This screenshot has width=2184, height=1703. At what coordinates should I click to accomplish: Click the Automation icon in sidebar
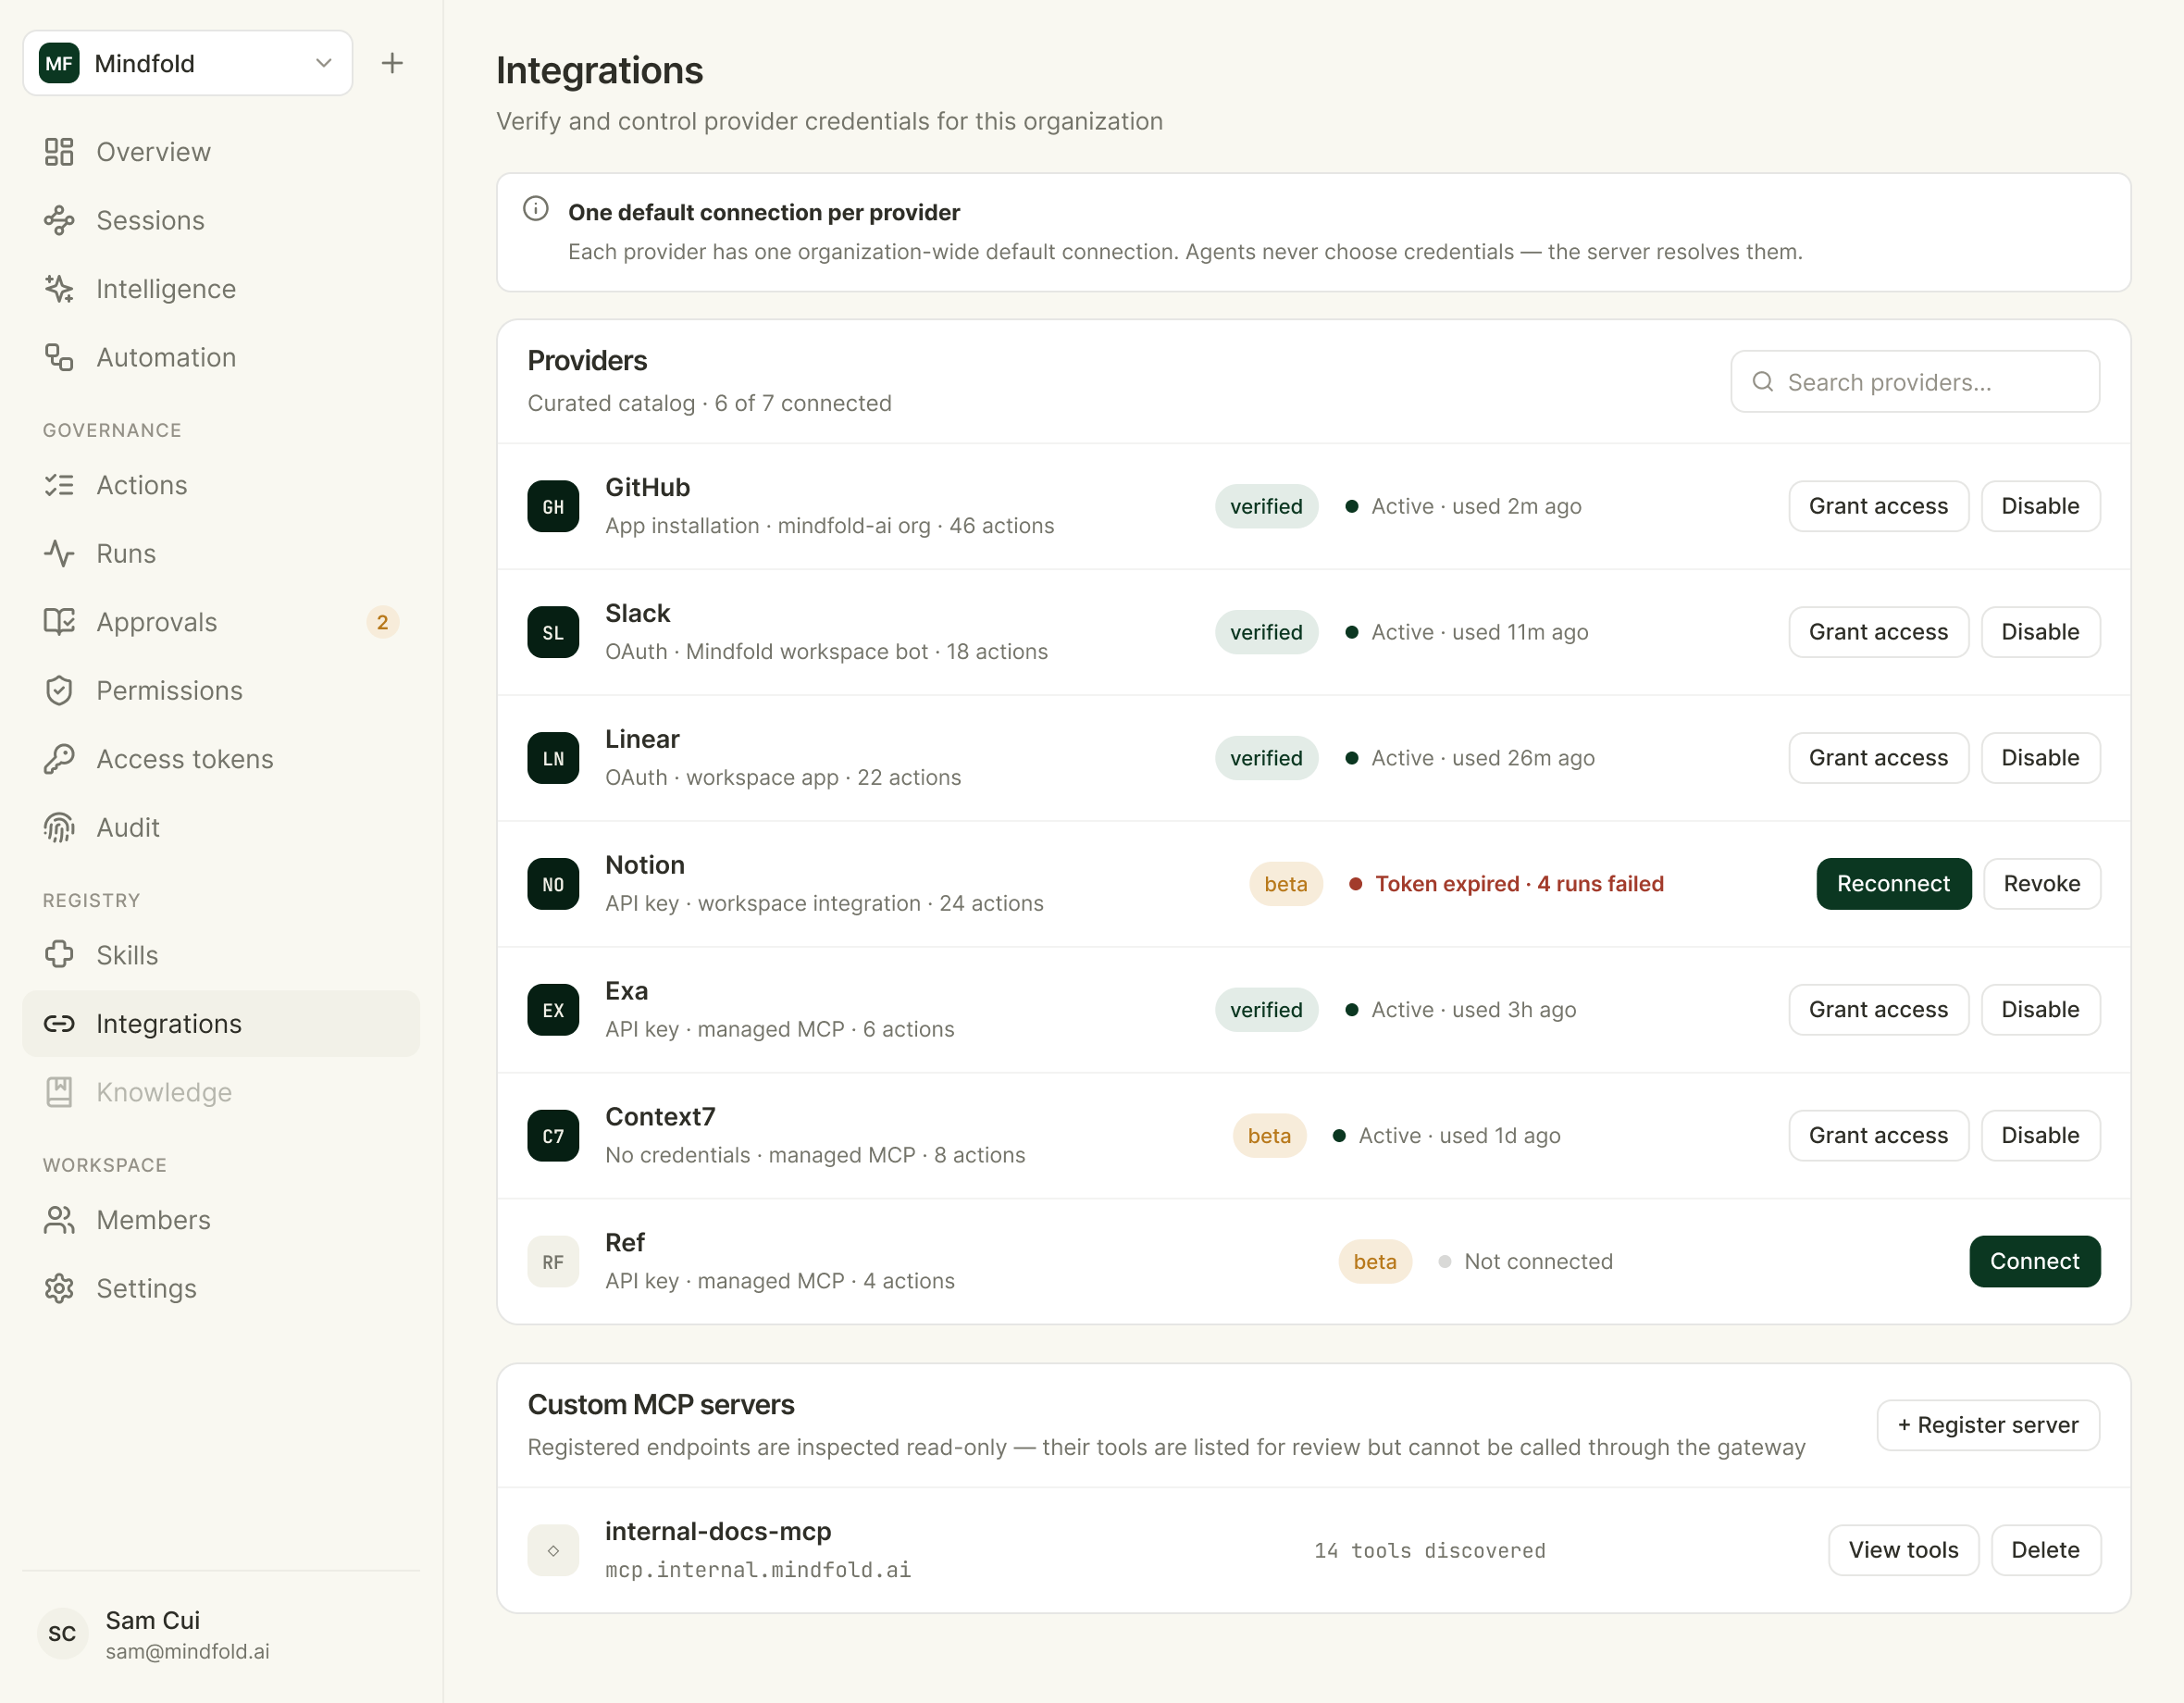click(59, 357)
